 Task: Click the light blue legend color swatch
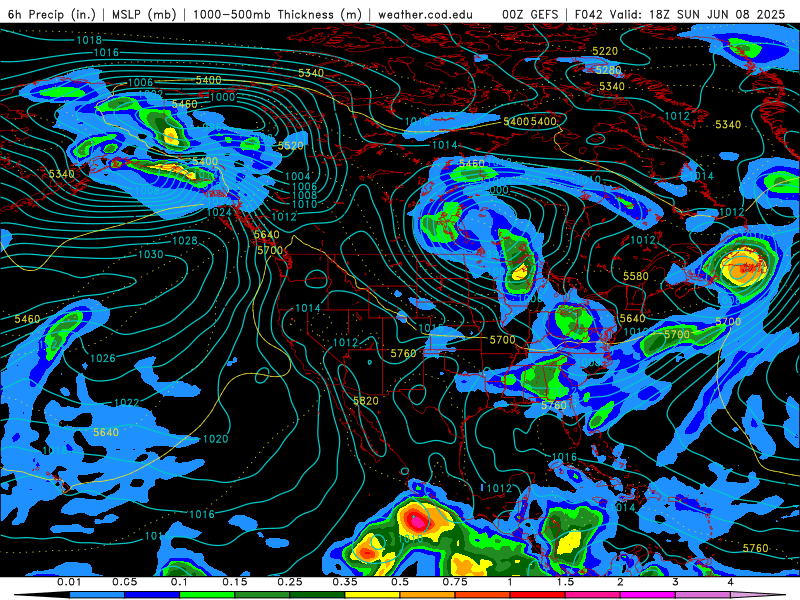pyautogui.click(x=97, y=595)
